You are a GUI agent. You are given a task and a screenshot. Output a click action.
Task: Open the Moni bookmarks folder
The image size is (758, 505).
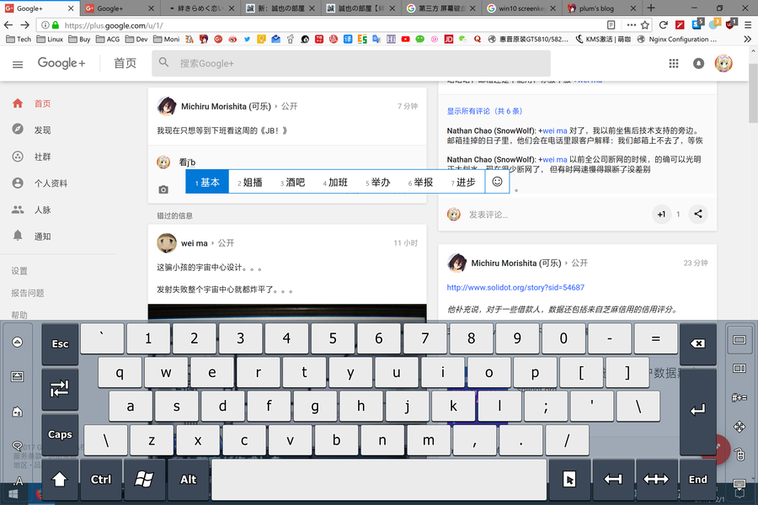coord(166,39)
